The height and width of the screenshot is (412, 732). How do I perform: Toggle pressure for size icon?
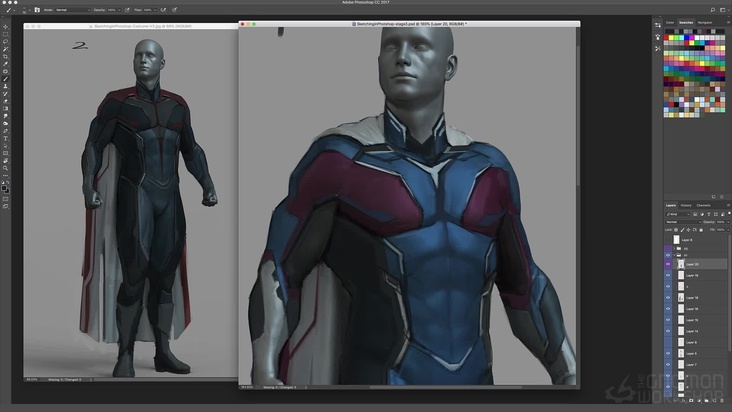pyautogui.click(x=174, y=9)
